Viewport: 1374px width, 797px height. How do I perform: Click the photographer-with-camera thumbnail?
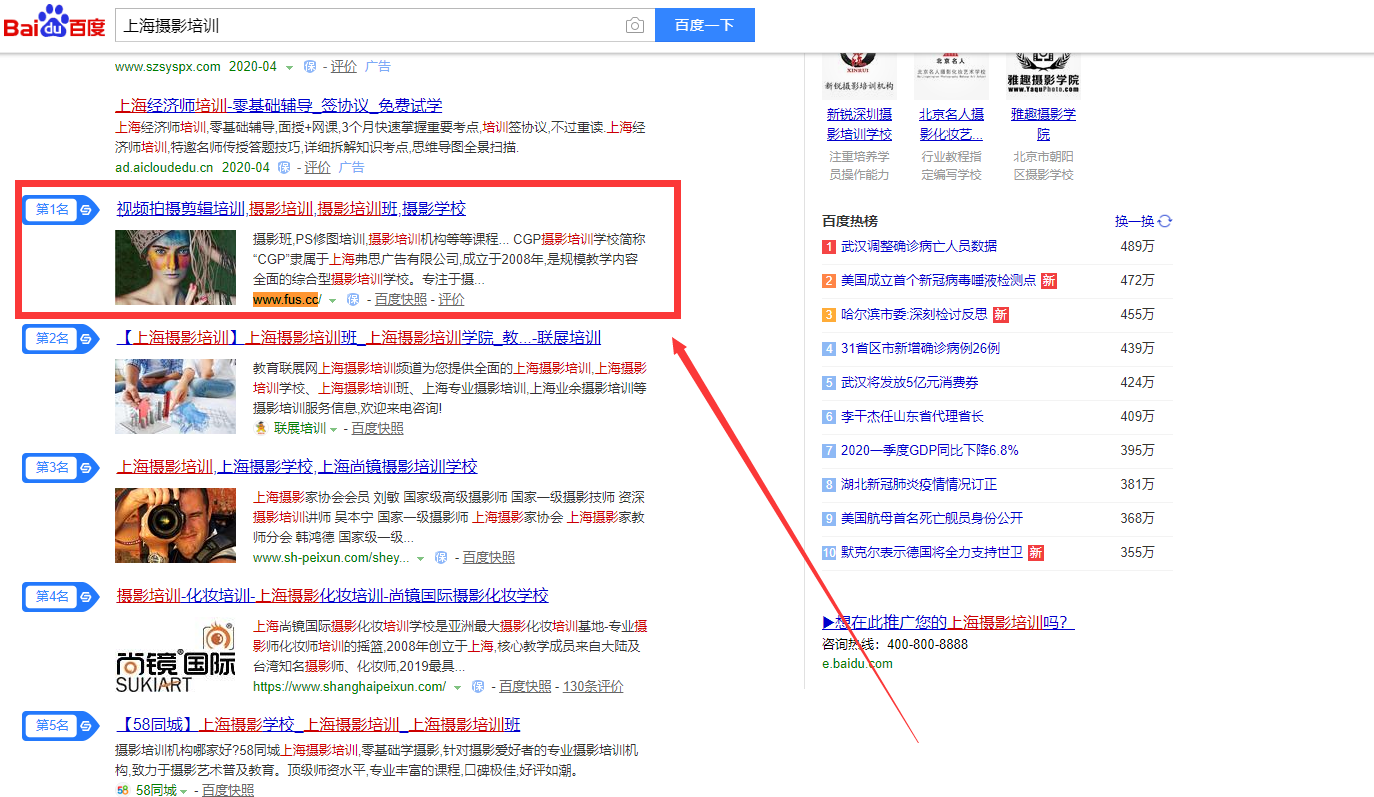click(x=176, y=525)
